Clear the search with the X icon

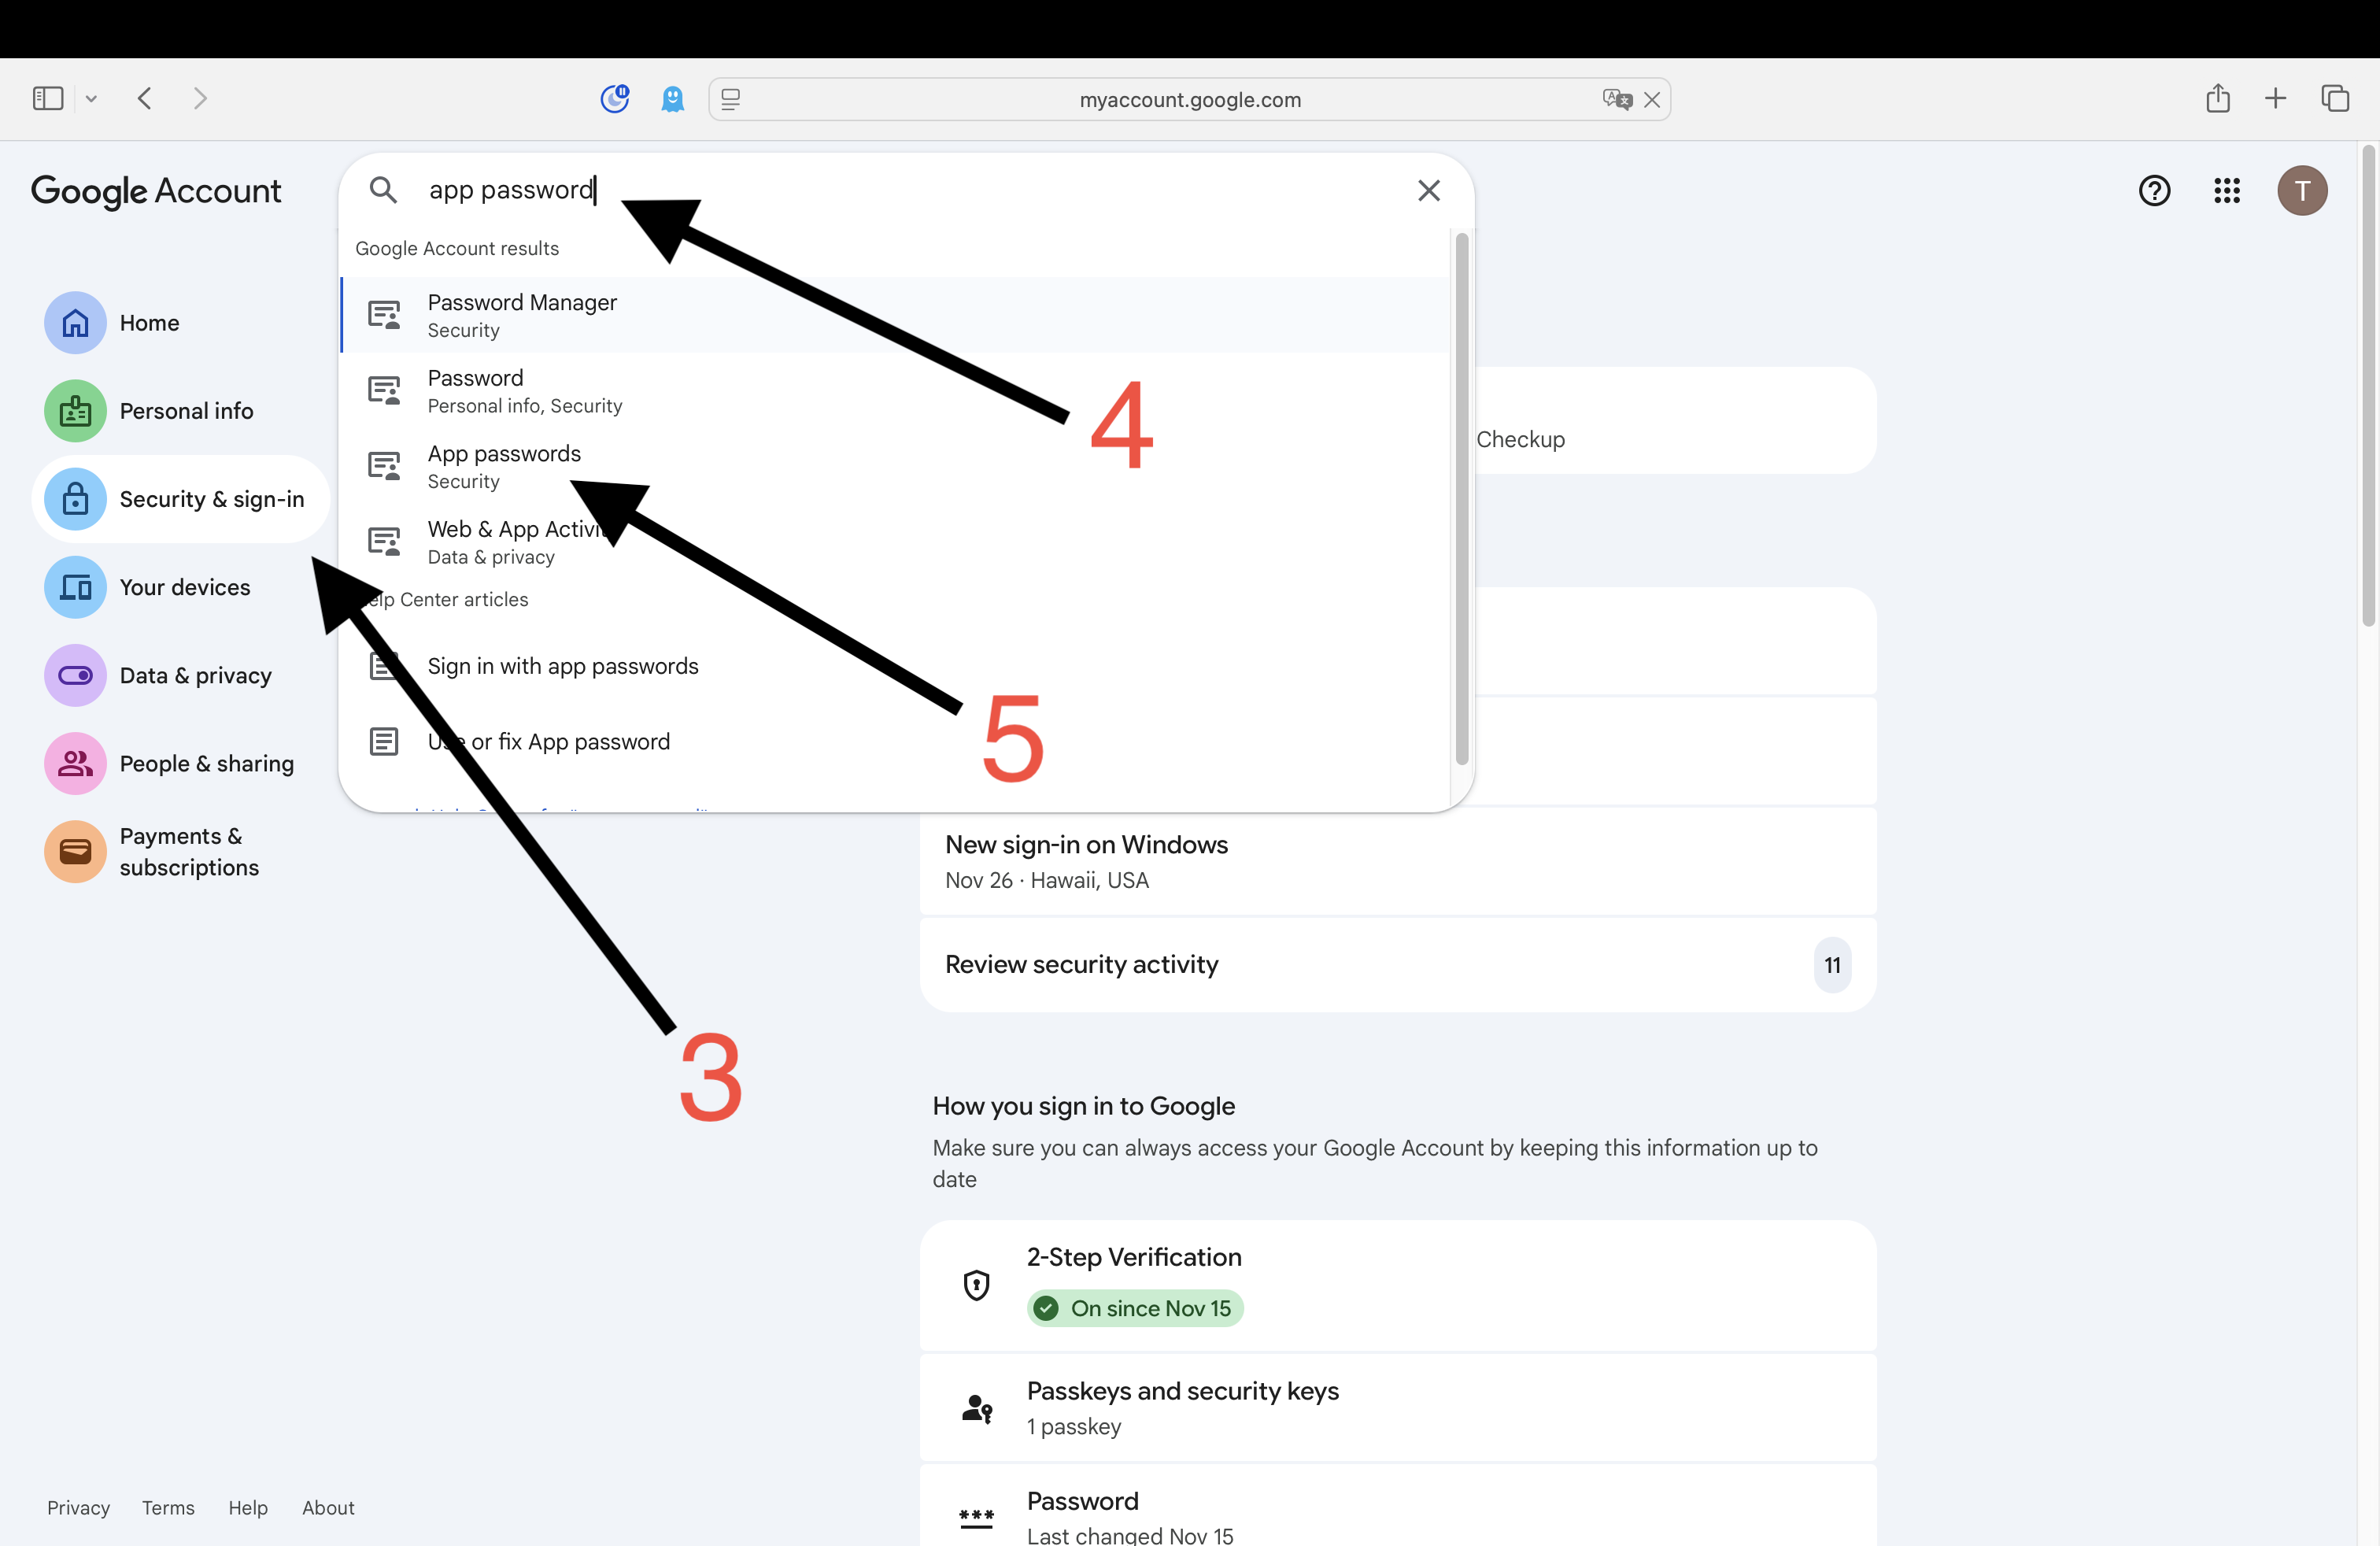(1429, 190)
